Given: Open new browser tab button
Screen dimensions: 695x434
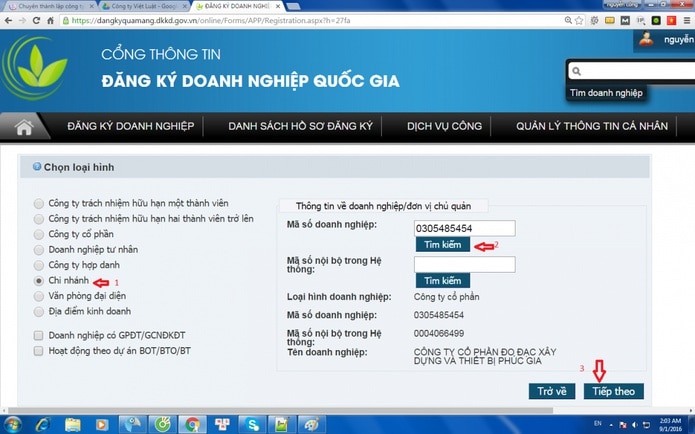Looking at the screenshot, I should pos(293,6).
